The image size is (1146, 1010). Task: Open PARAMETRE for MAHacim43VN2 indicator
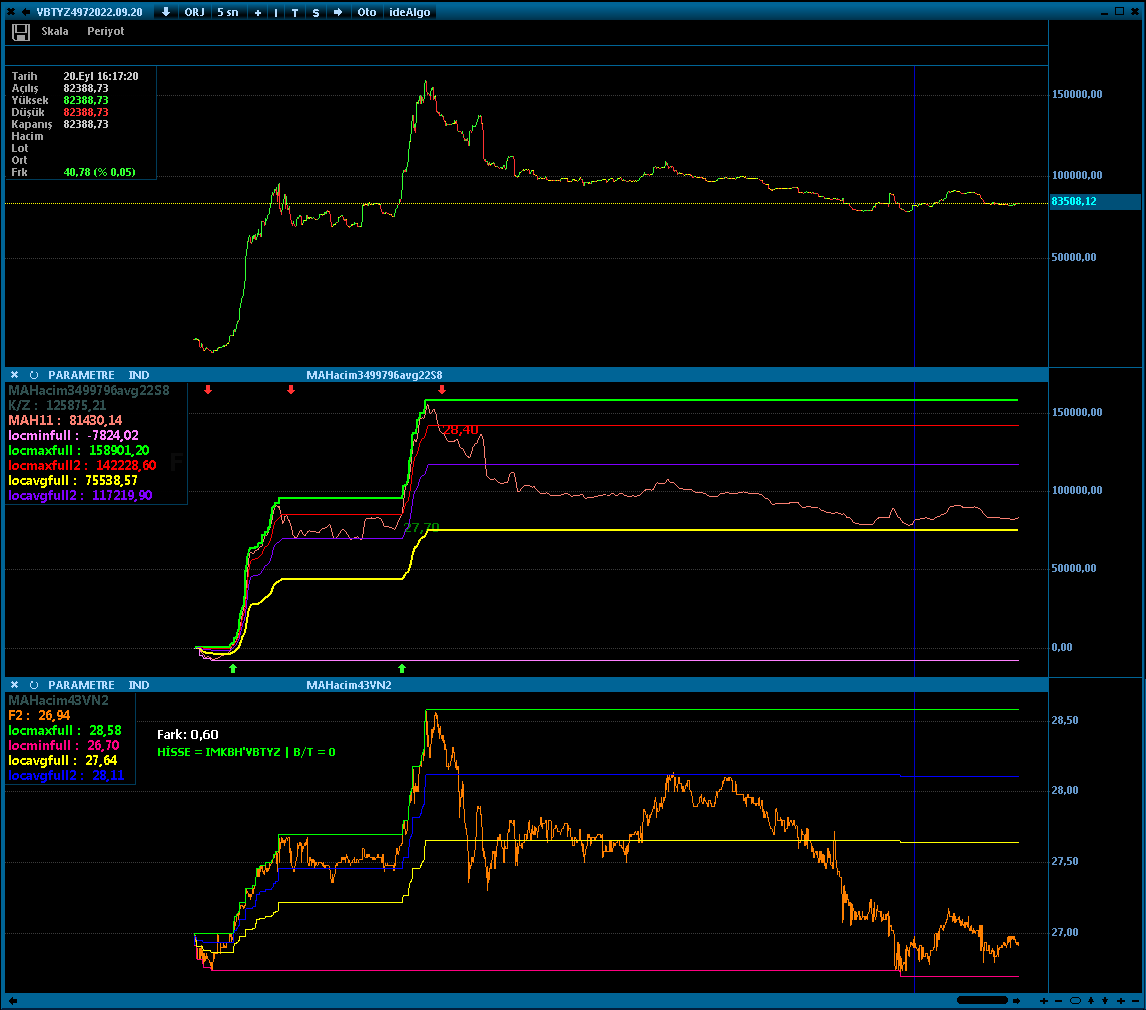(81, 685)
